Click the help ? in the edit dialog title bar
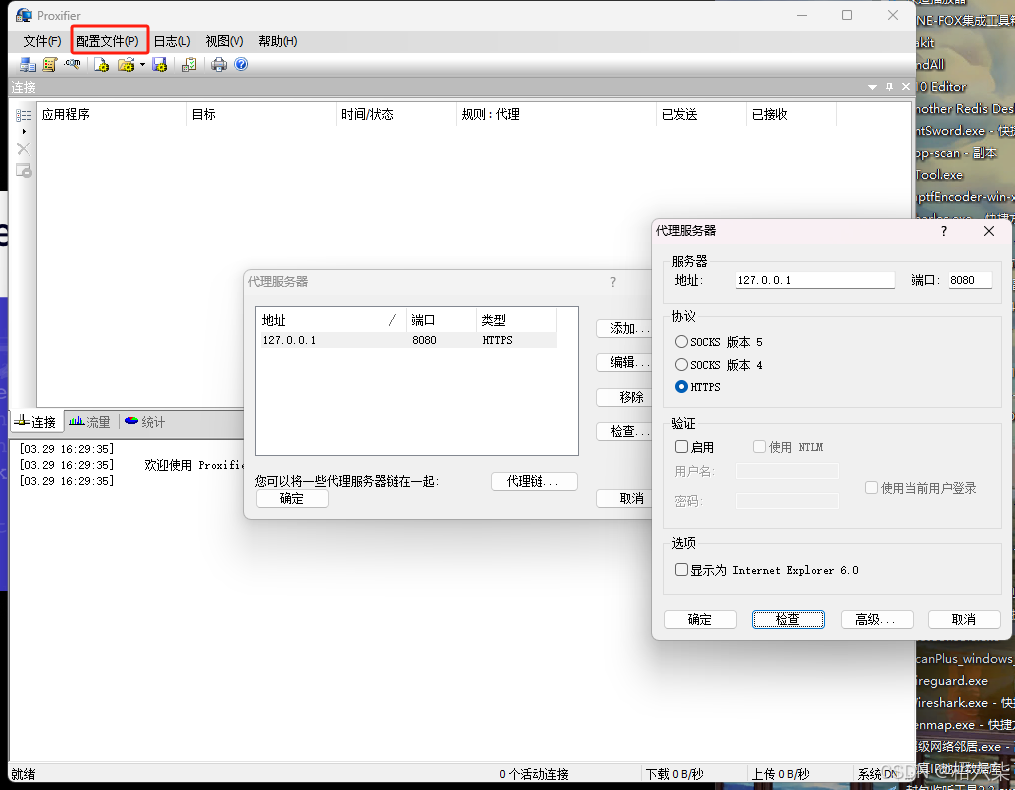This screenshot has height=790, width=1015. coord(944,231)
